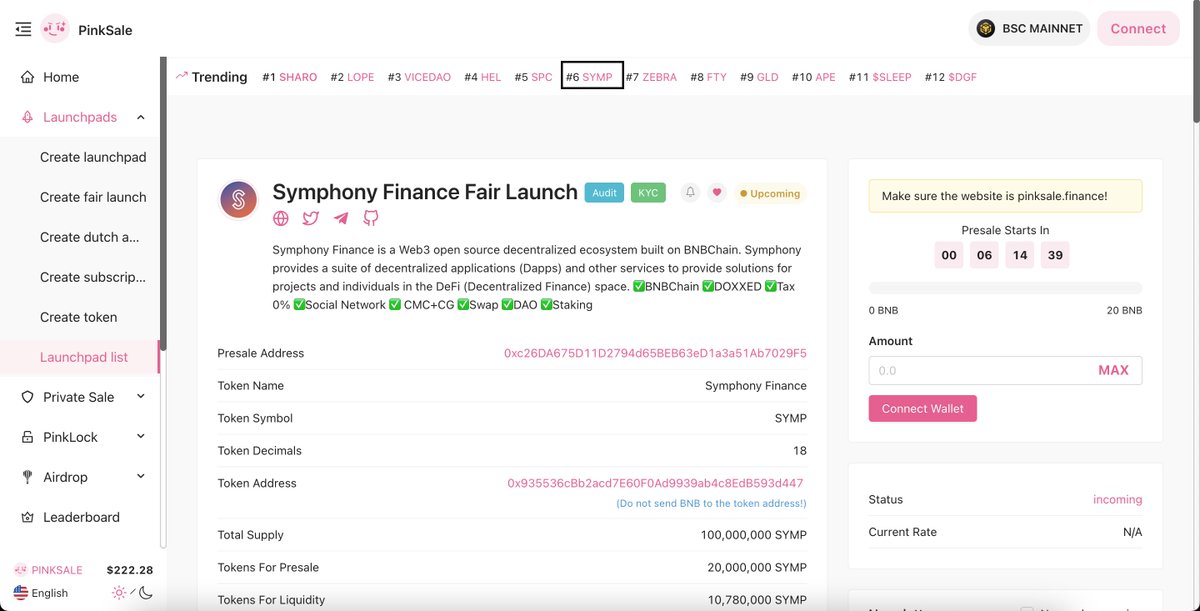
Task: Click the Connect Wallet button
Action: pos(923,408)
